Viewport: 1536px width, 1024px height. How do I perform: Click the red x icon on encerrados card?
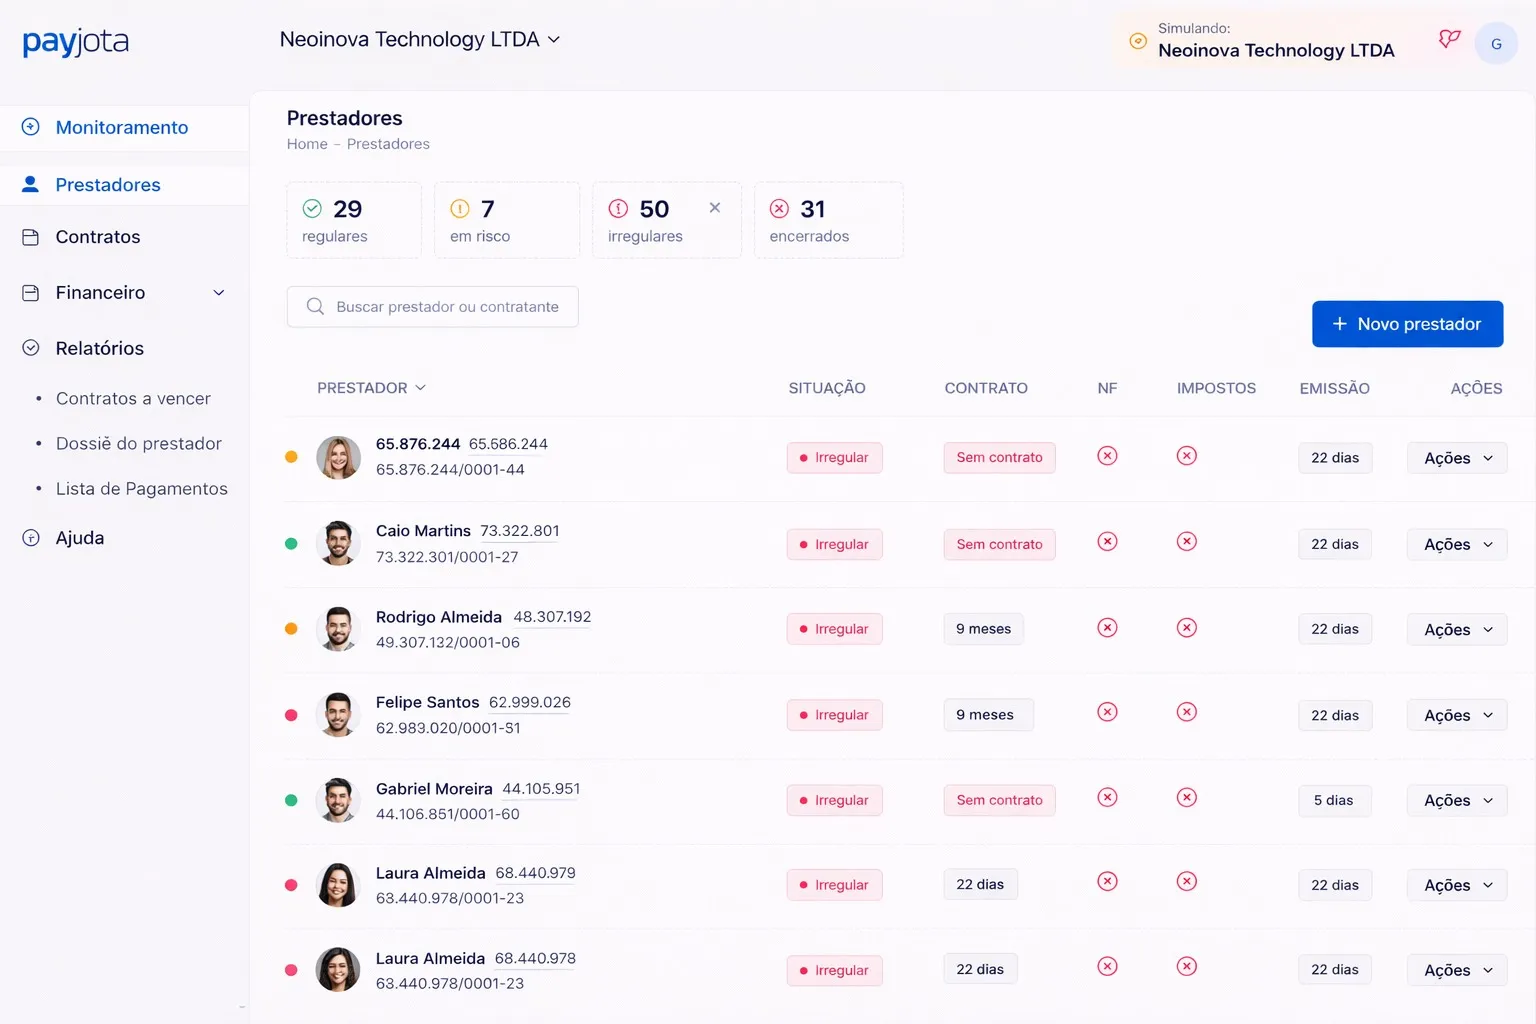pos(779,208)
